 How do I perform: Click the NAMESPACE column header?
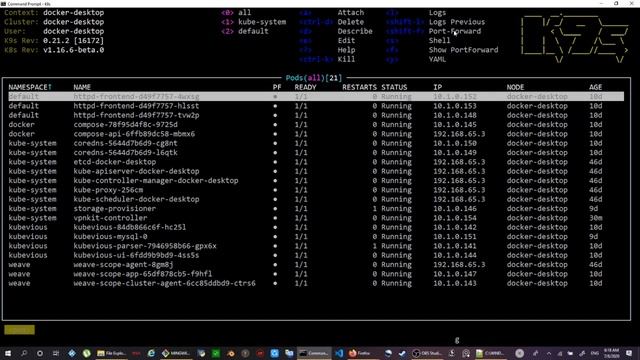[30, 87]
